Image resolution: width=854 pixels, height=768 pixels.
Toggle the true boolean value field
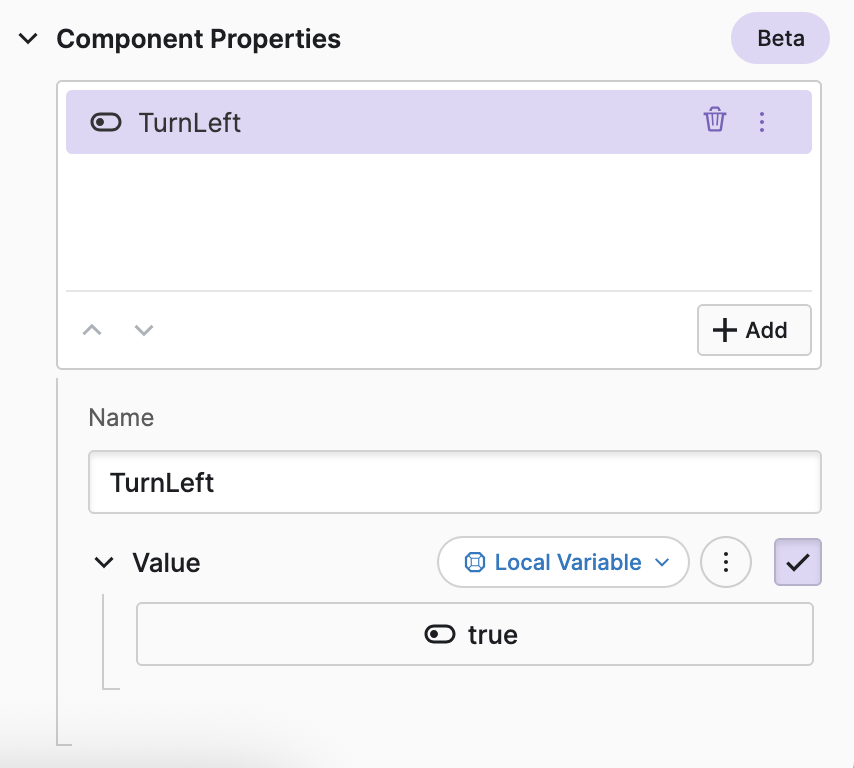point(474,634)
